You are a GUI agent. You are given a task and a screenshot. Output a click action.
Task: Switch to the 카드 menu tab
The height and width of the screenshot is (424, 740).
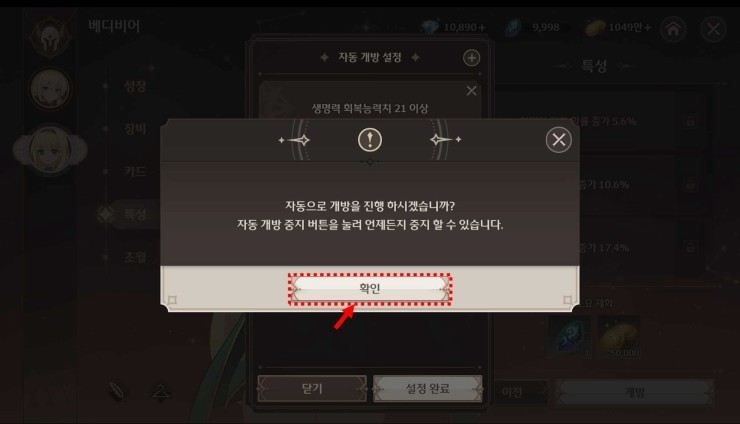tap(135, 171)
